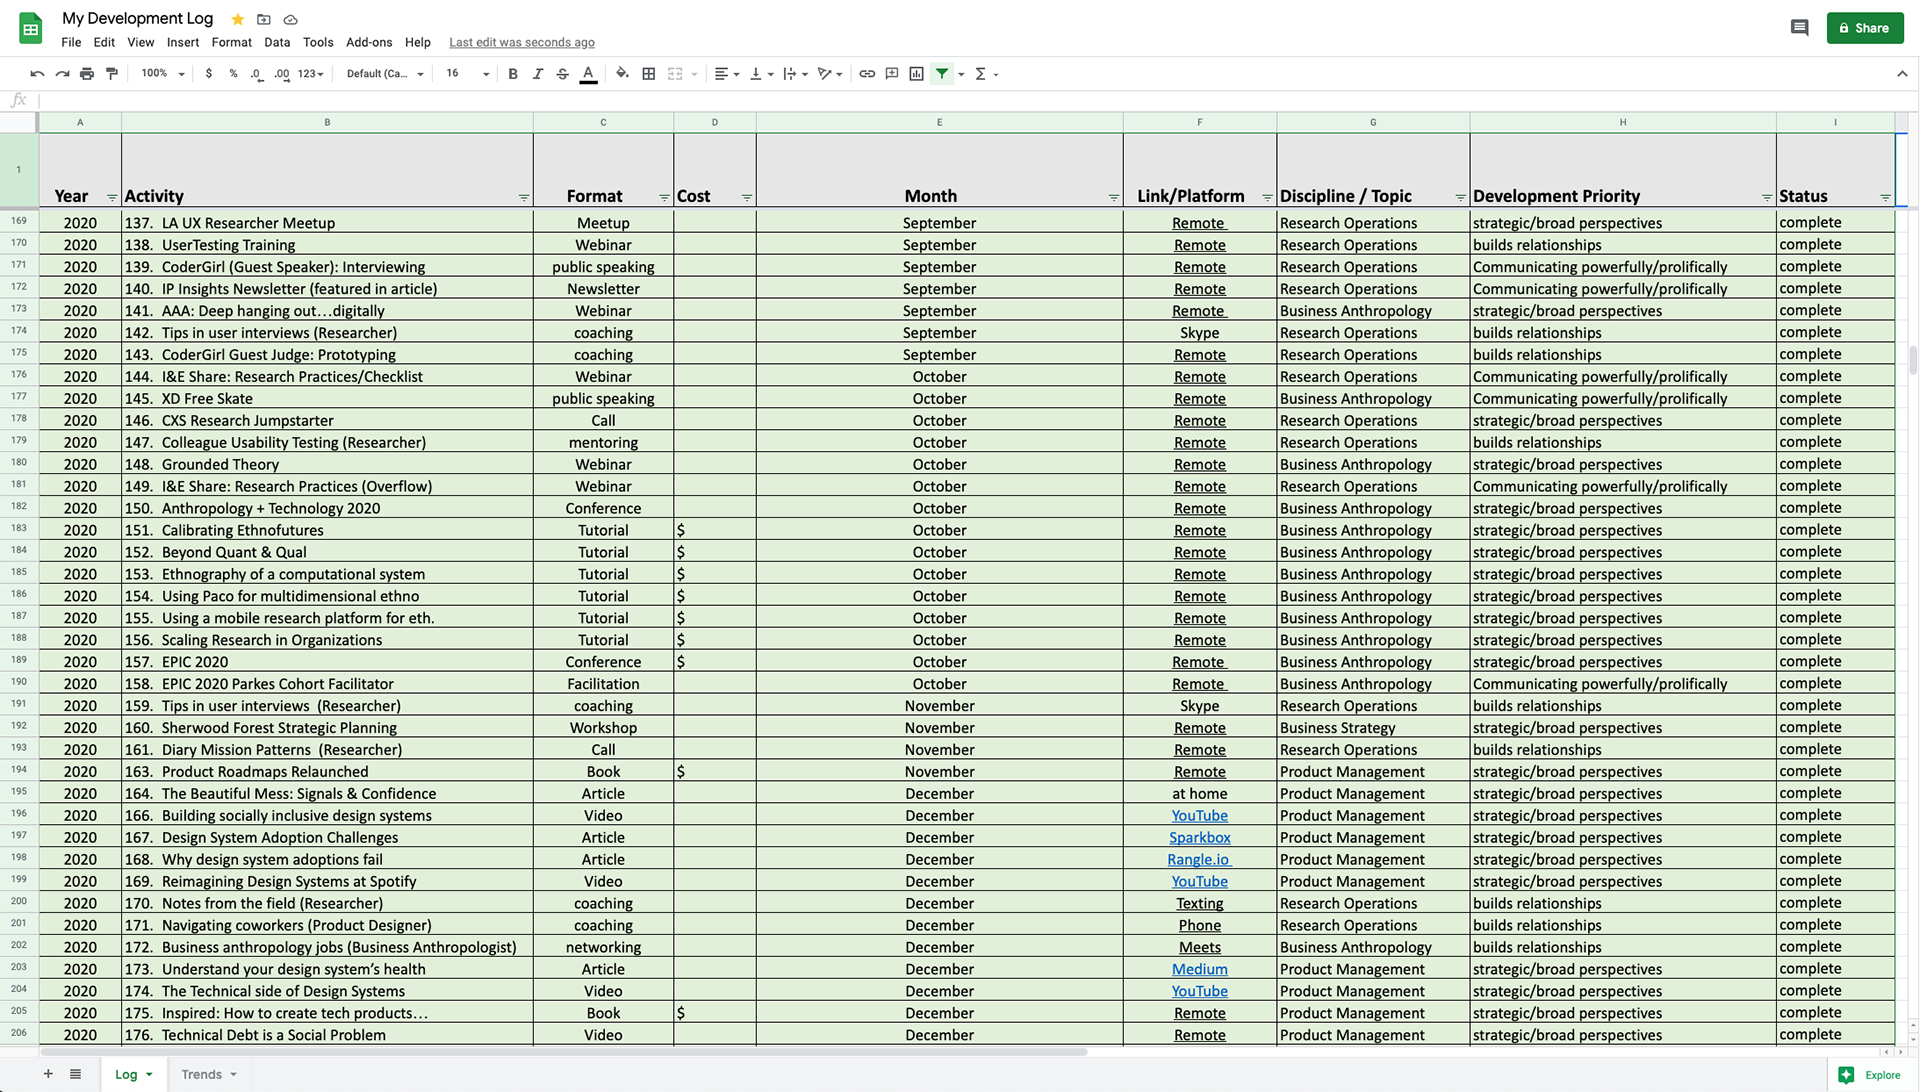Increase decimal places
The height and width of the screenshot is (1092, 1920).
point(282,74)
